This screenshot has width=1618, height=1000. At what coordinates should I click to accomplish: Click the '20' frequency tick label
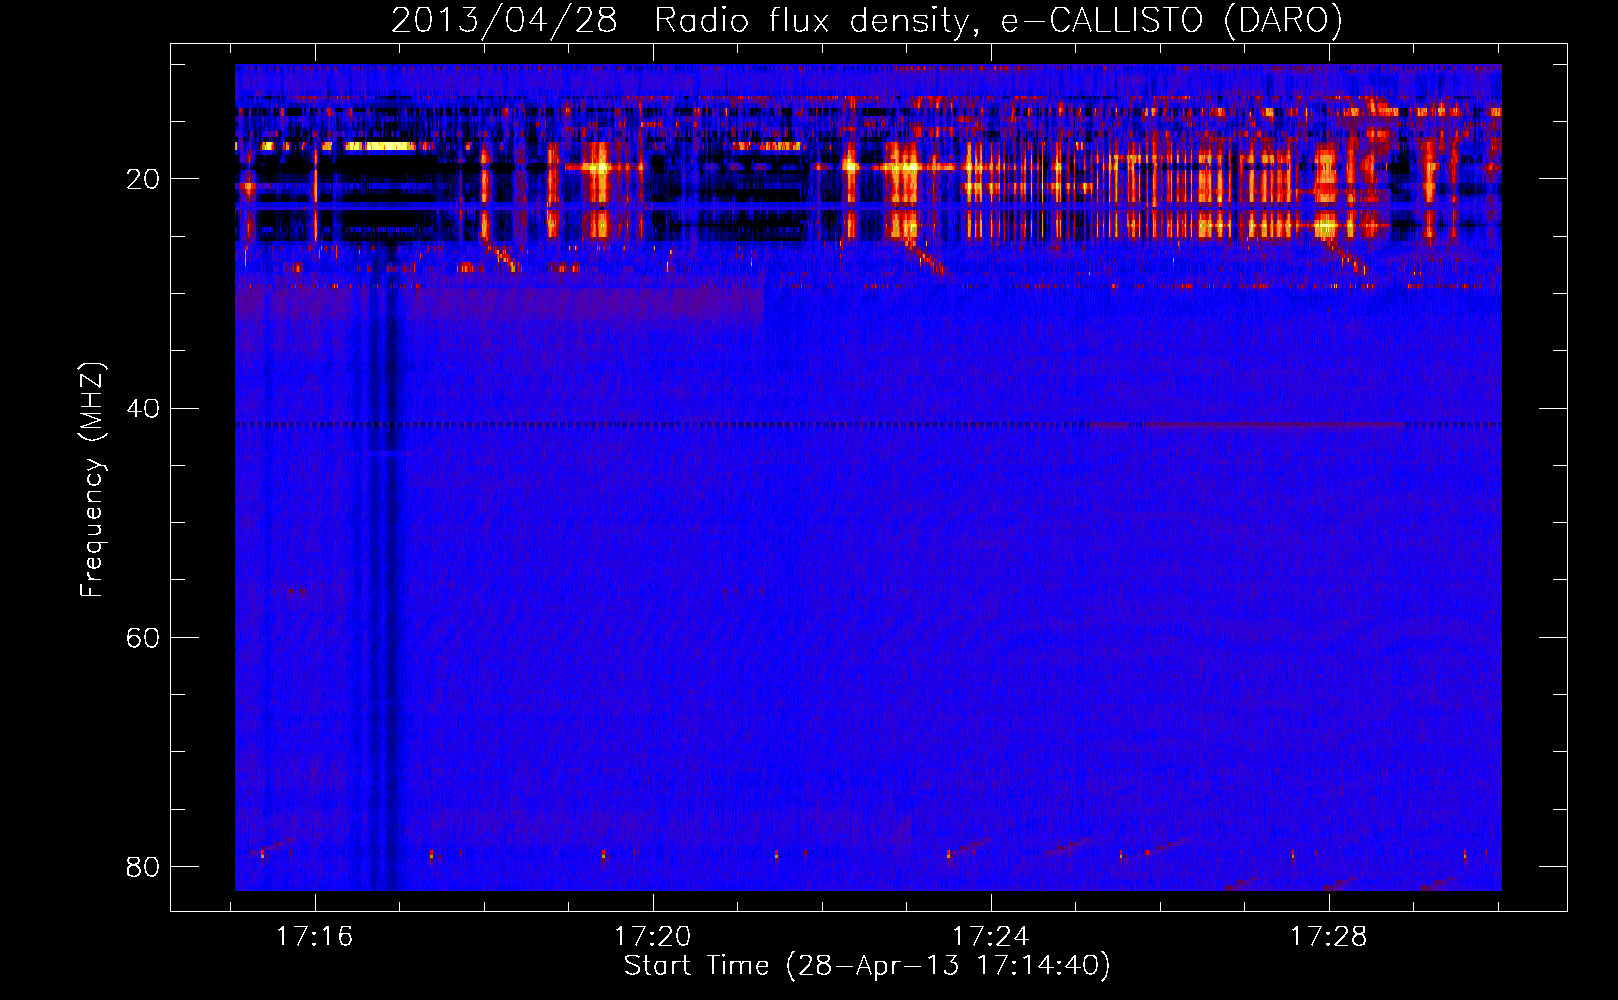pos(143,180)
